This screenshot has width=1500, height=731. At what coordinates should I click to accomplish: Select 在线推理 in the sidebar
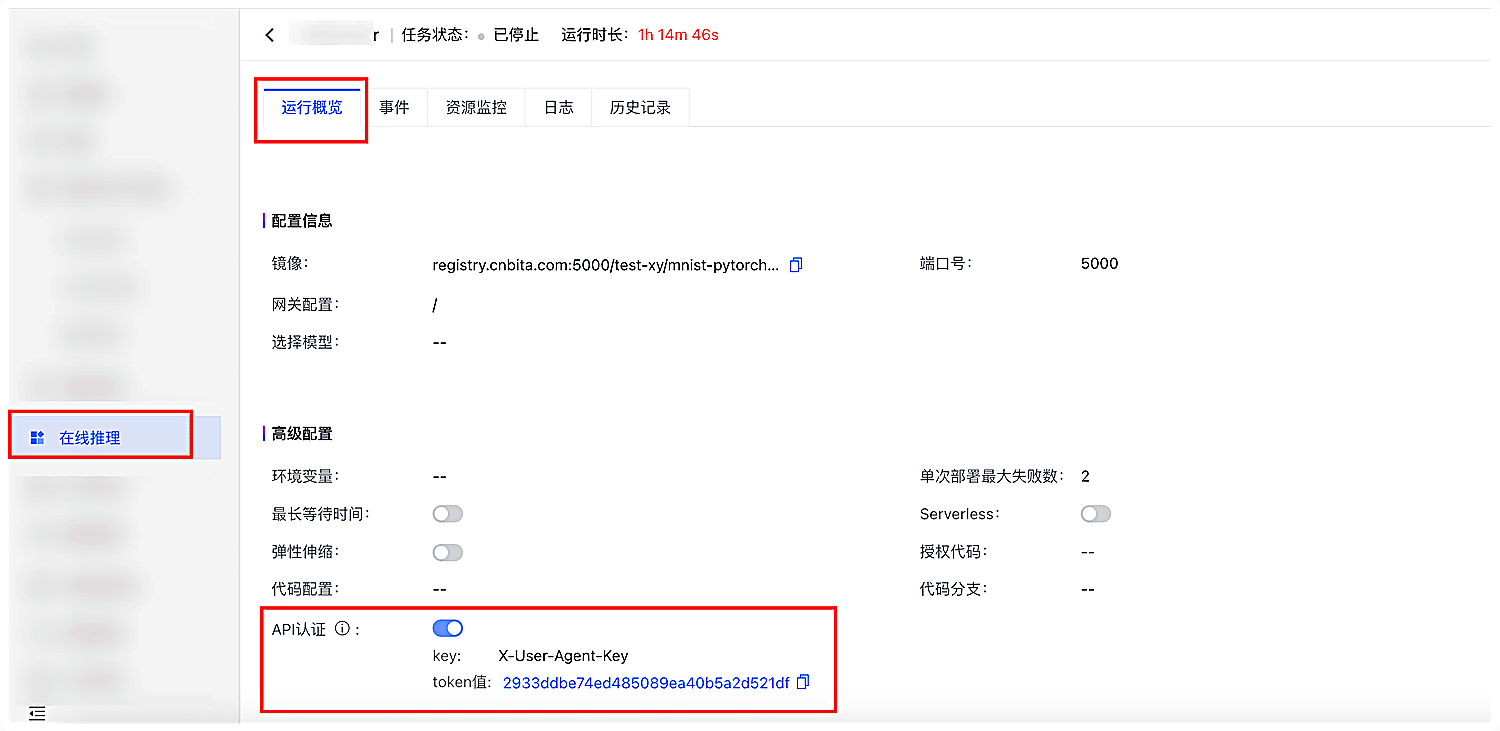click(x=117, y=437)
